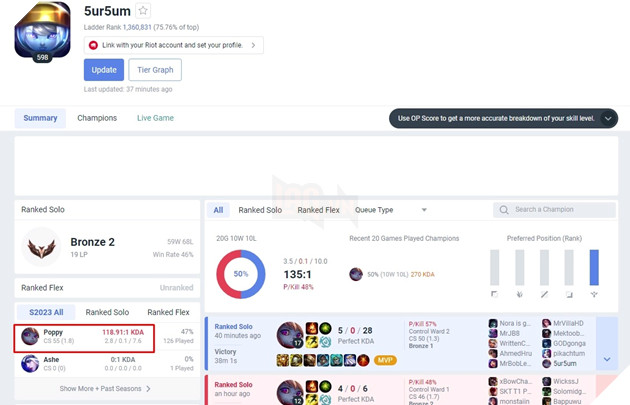Select the top lane position icon

pos(495,295)
